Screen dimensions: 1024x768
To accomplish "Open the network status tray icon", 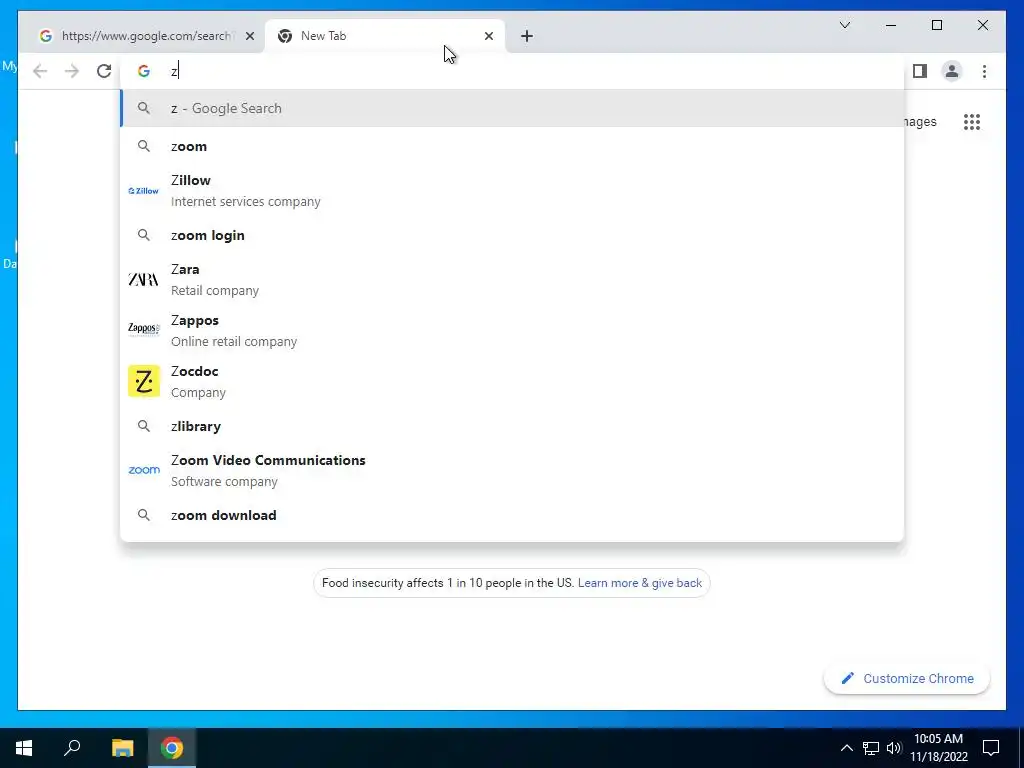I will (x=871, y=748).
